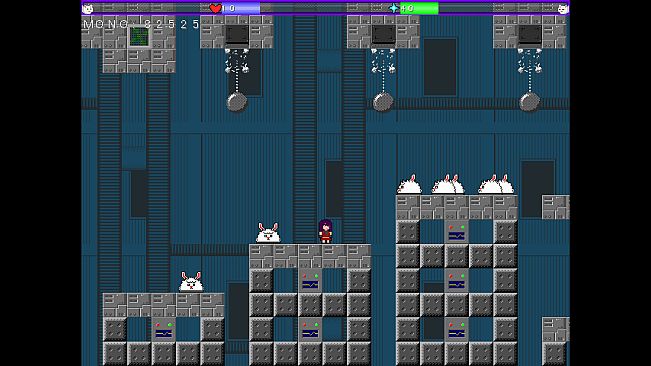Click the rightmost bunny pair on the right platform
Image resolution: width=651 pixels, height=366 pixels.
(x=496, y=184)
